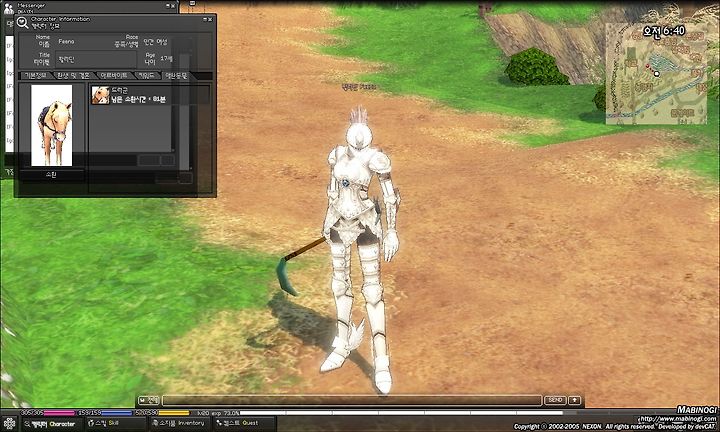Click the small icon at top edge
720x432 pixels.
pyautogui.click(x=192, y=3)
